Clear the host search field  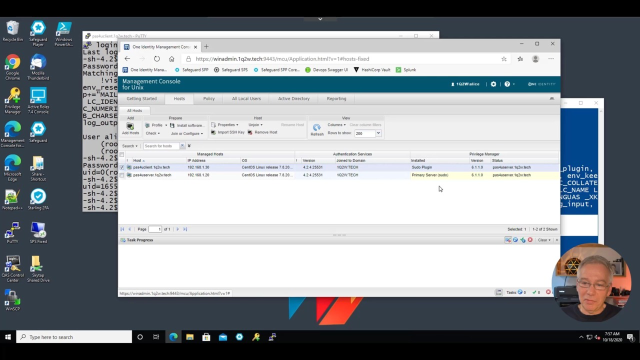point(182,146)
